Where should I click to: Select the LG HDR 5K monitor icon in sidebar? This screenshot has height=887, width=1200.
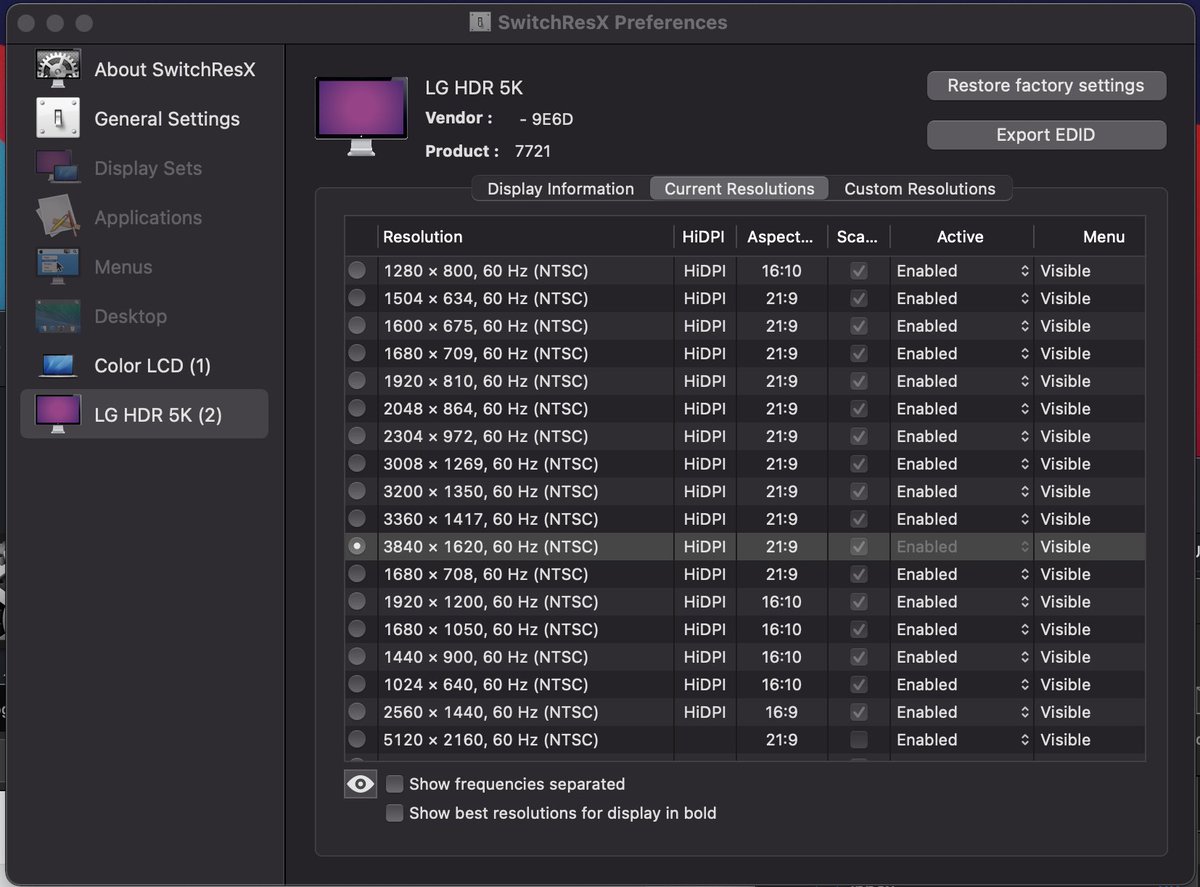pyautogui.click(x=57, y=414)
